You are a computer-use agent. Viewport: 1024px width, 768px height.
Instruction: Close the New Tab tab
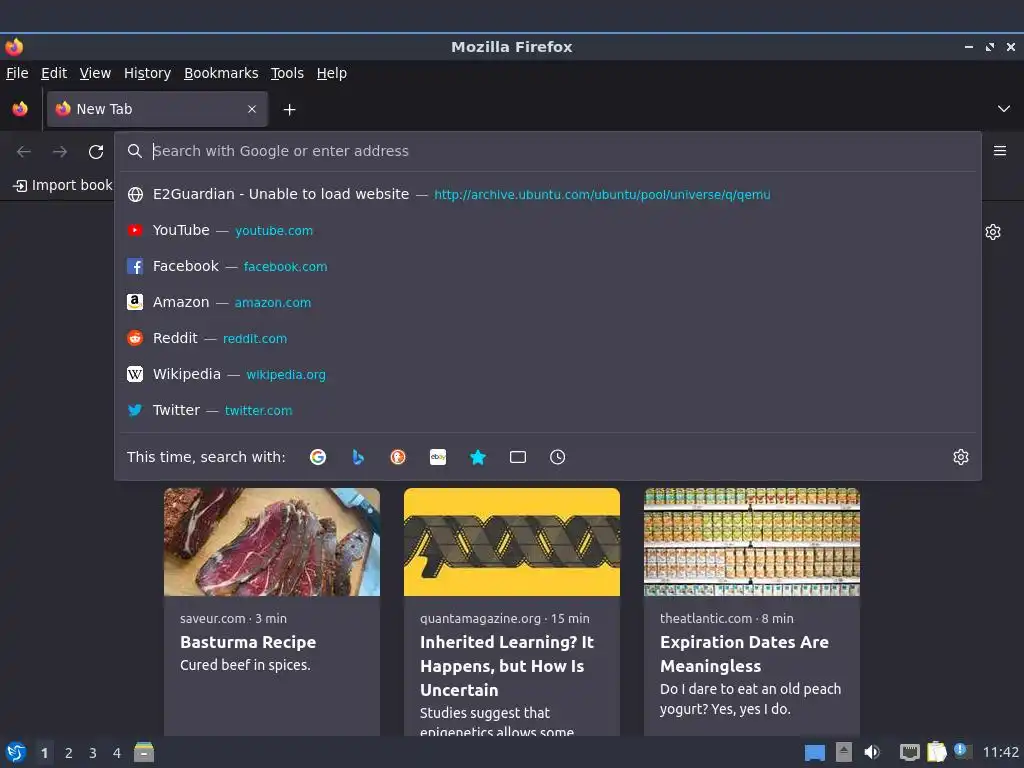coord(252,109)
